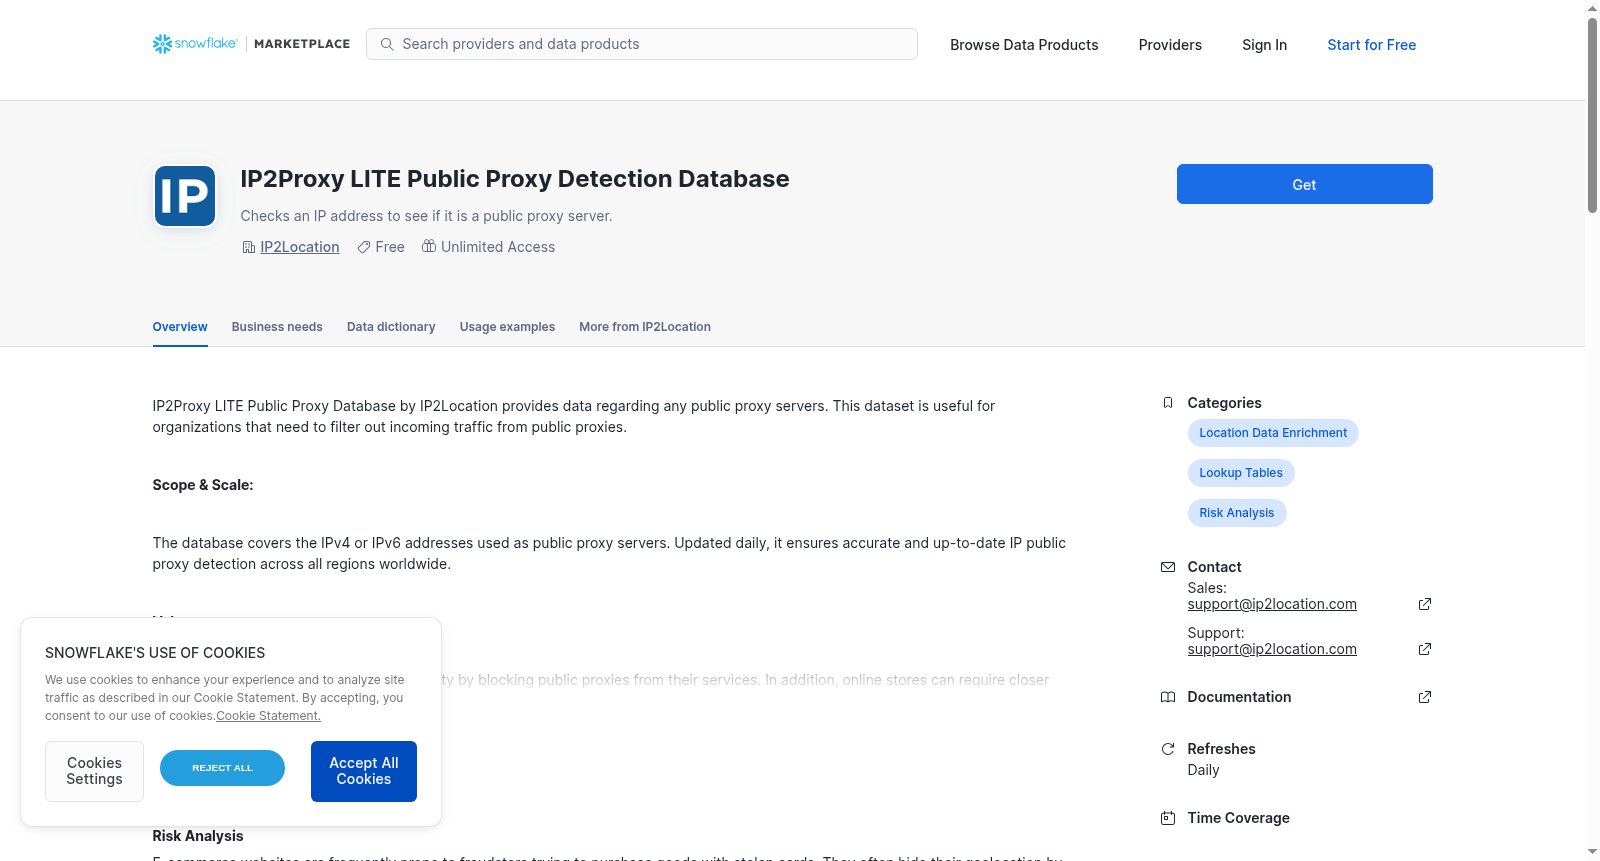Viewport: 1600px width, 861px height.
Task: Click the Contact heading
Action: 1214,567
